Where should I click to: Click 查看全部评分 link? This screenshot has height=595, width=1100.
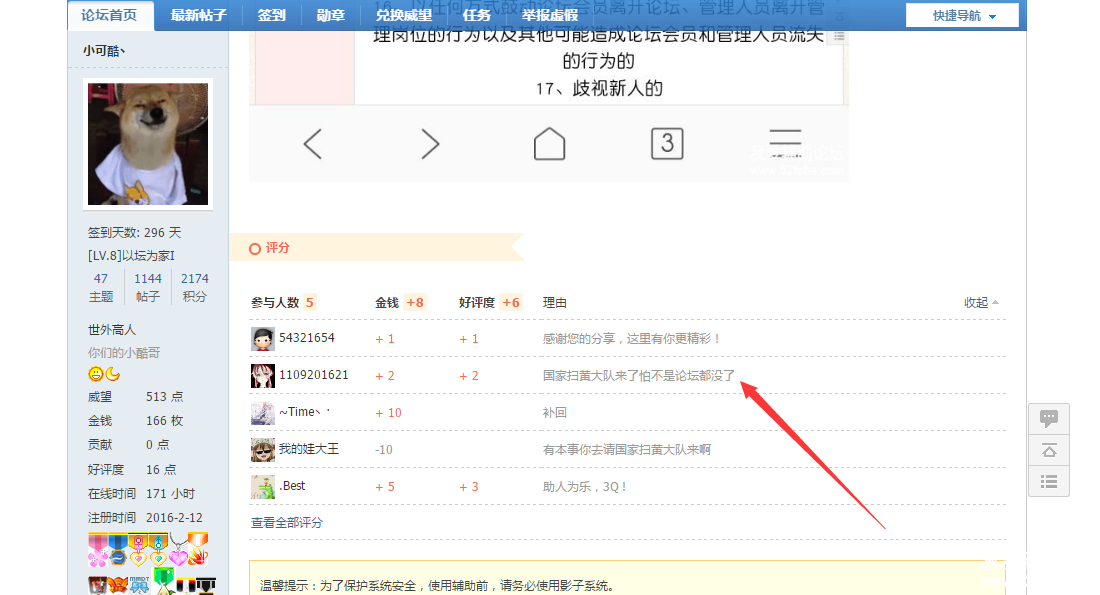point(286,523)
